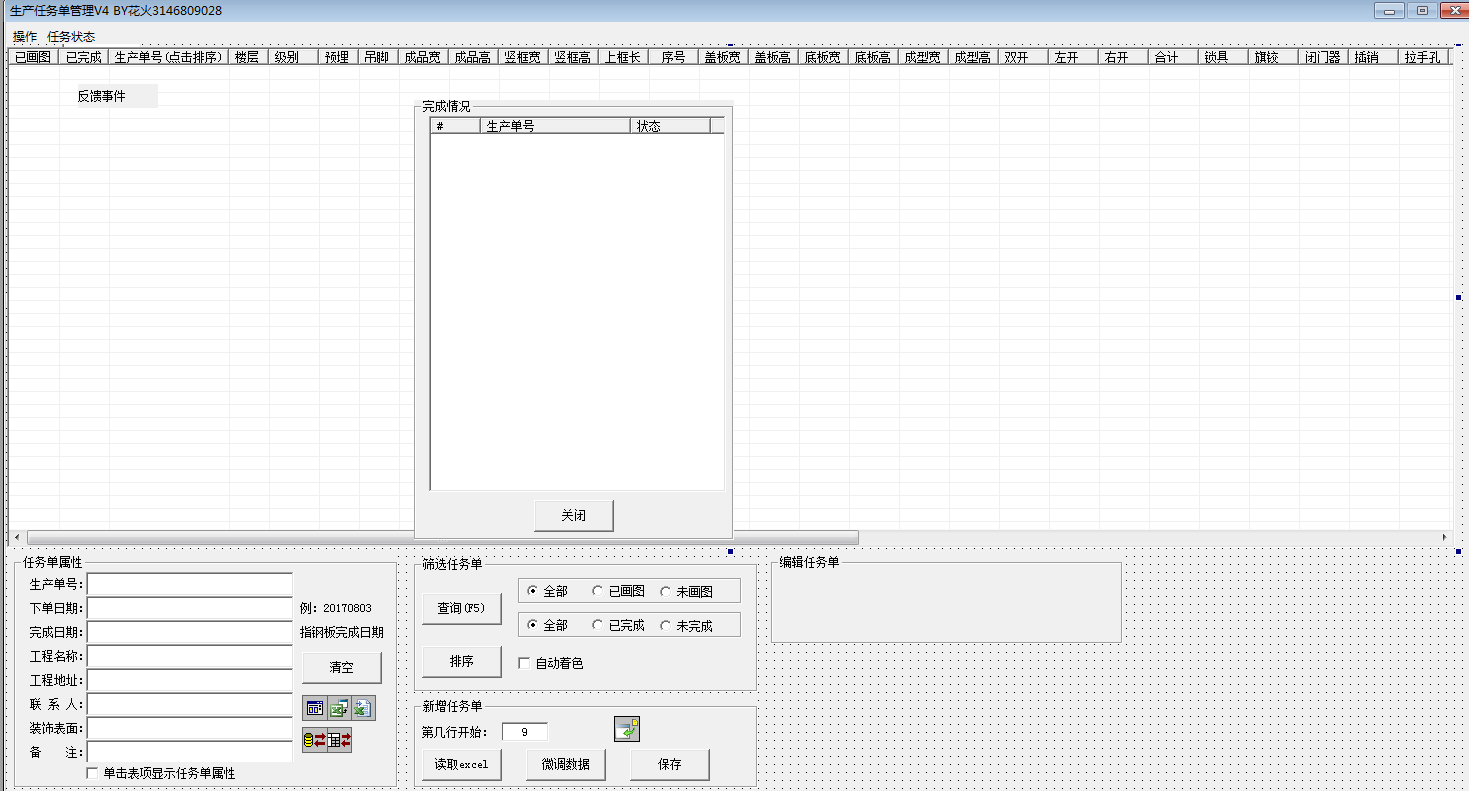Screen dimensions: 1469x791
Task: Click the 生产单号 input field
Action: pyautogui.click(x=190, y=584)
